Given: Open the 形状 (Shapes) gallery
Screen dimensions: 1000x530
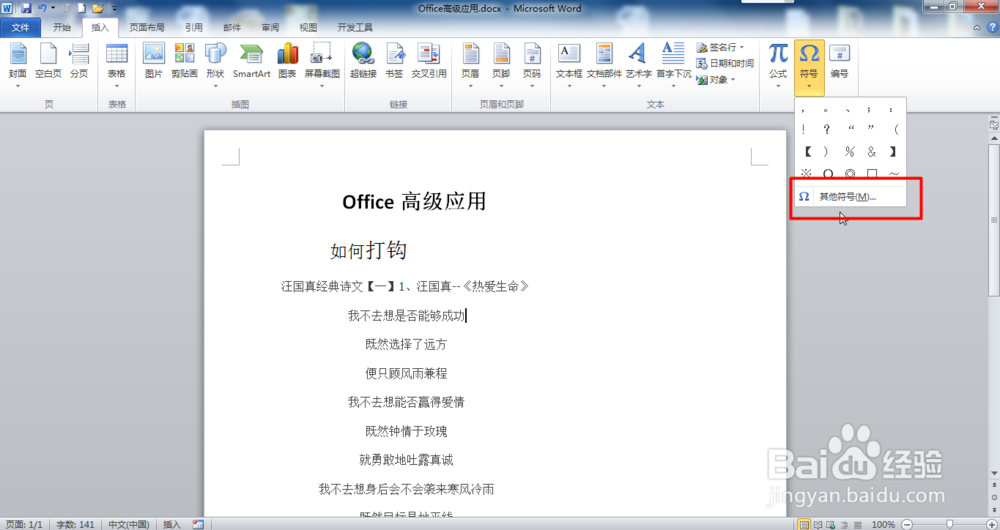Looking at the screenshot, I should (216, 66).
